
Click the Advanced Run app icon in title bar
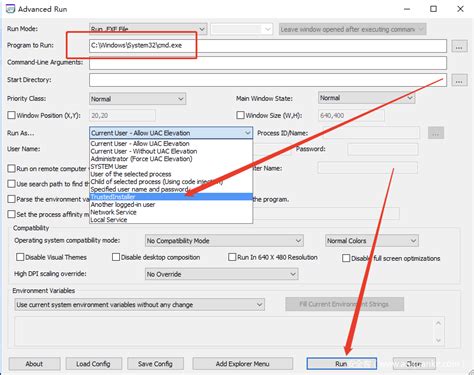[10, 9]
